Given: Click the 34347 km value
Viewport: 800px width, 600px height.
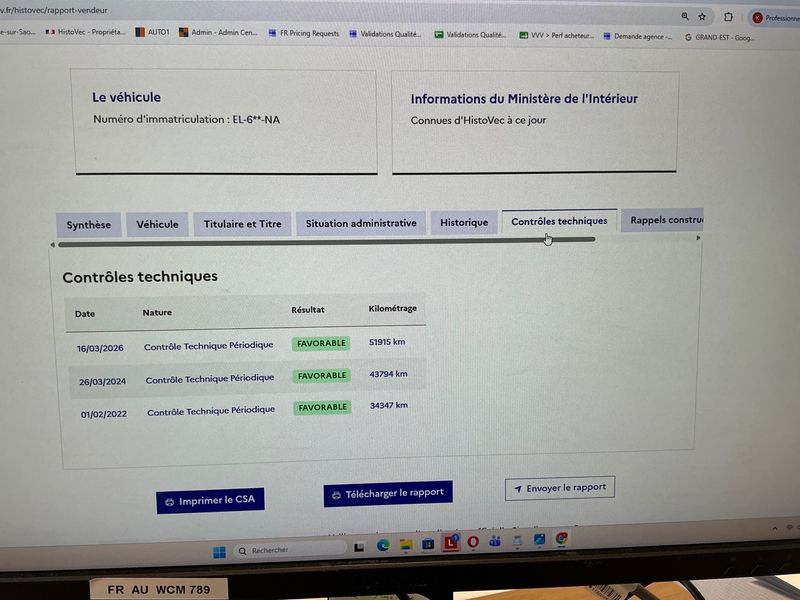Looking at the screenshot, I should point(389,406).
